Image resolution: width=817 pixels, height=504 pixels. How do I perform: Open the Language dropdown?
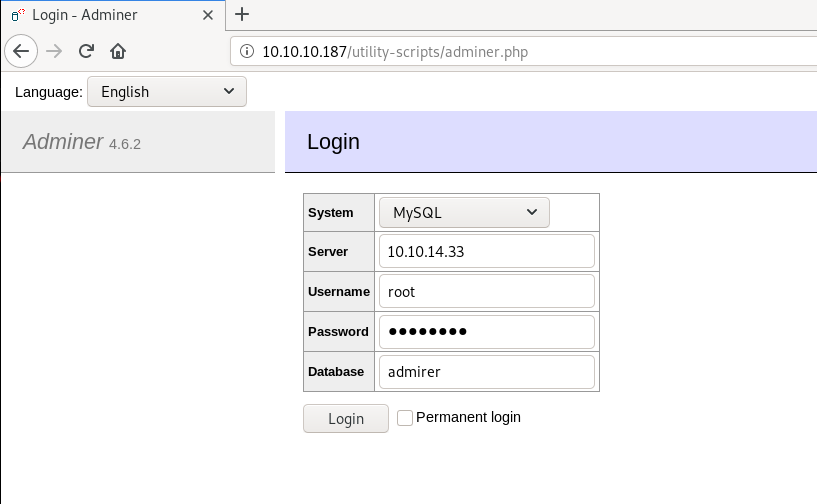point(166,92)
